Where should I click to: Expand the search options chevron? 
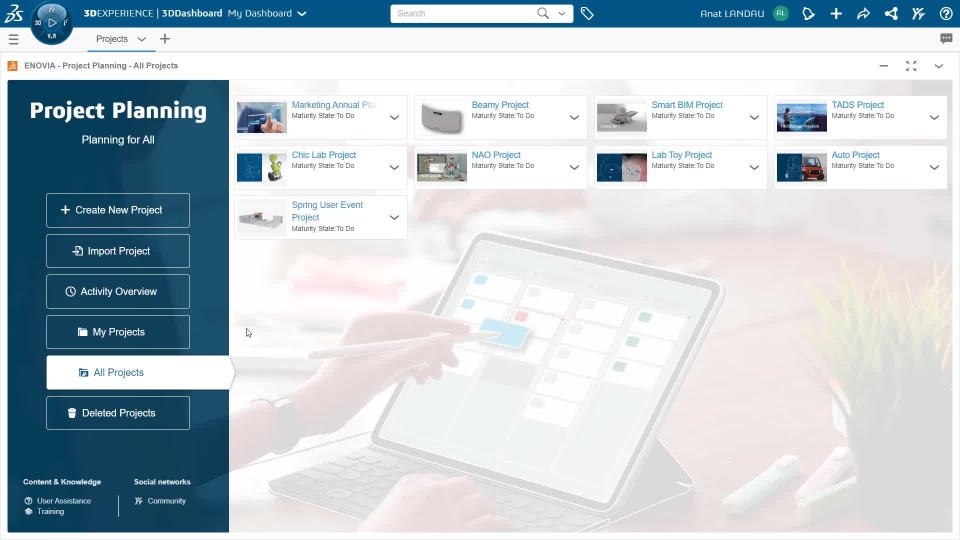[x=561, y=13]
